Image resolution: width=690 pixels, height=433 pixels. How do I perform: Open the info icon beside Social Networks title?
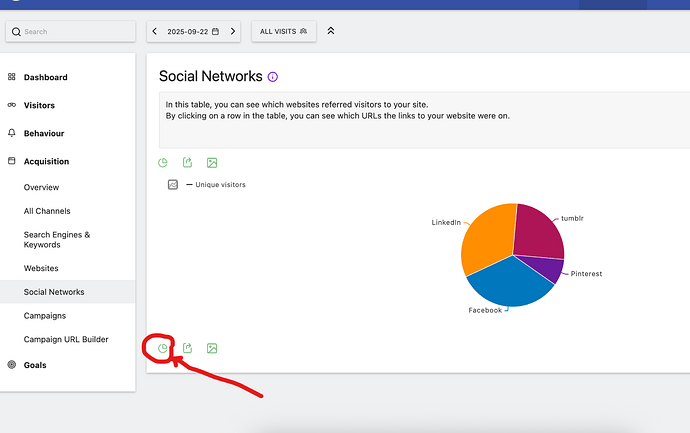click(273, 77)
